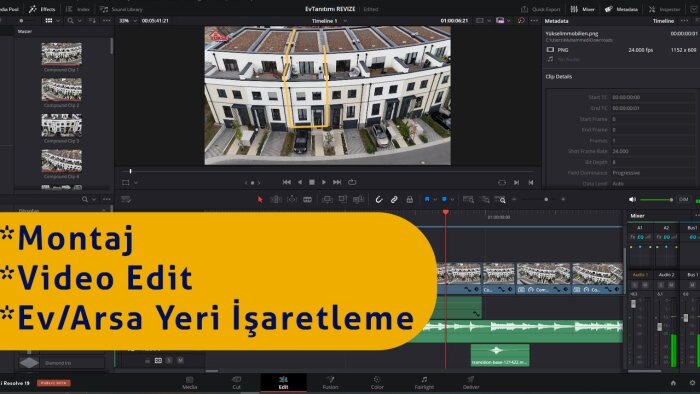Select the Trim Edit mode tool
The image size is (700, 394).
click(276, 199)
